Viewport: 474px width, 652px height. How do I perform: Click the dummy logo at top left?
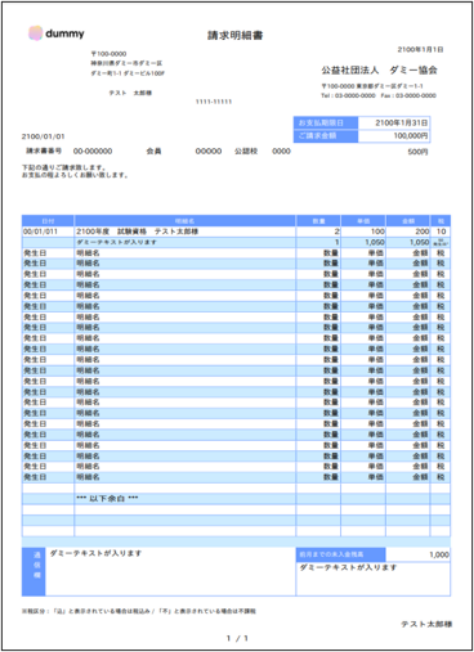click(x=56, y=33)
